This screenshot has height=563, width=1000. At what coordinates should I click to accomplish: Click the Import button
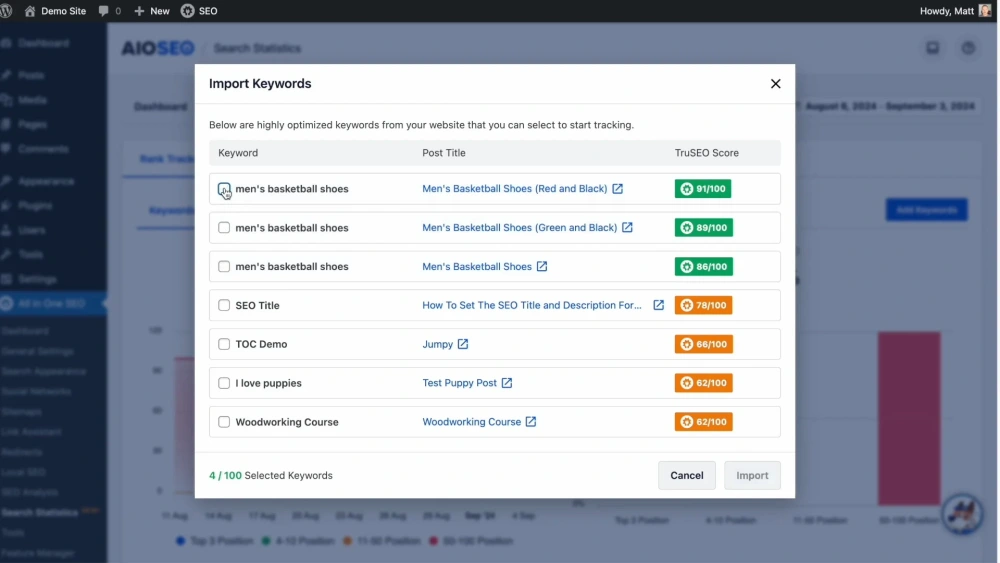click(x=752, y=476)
